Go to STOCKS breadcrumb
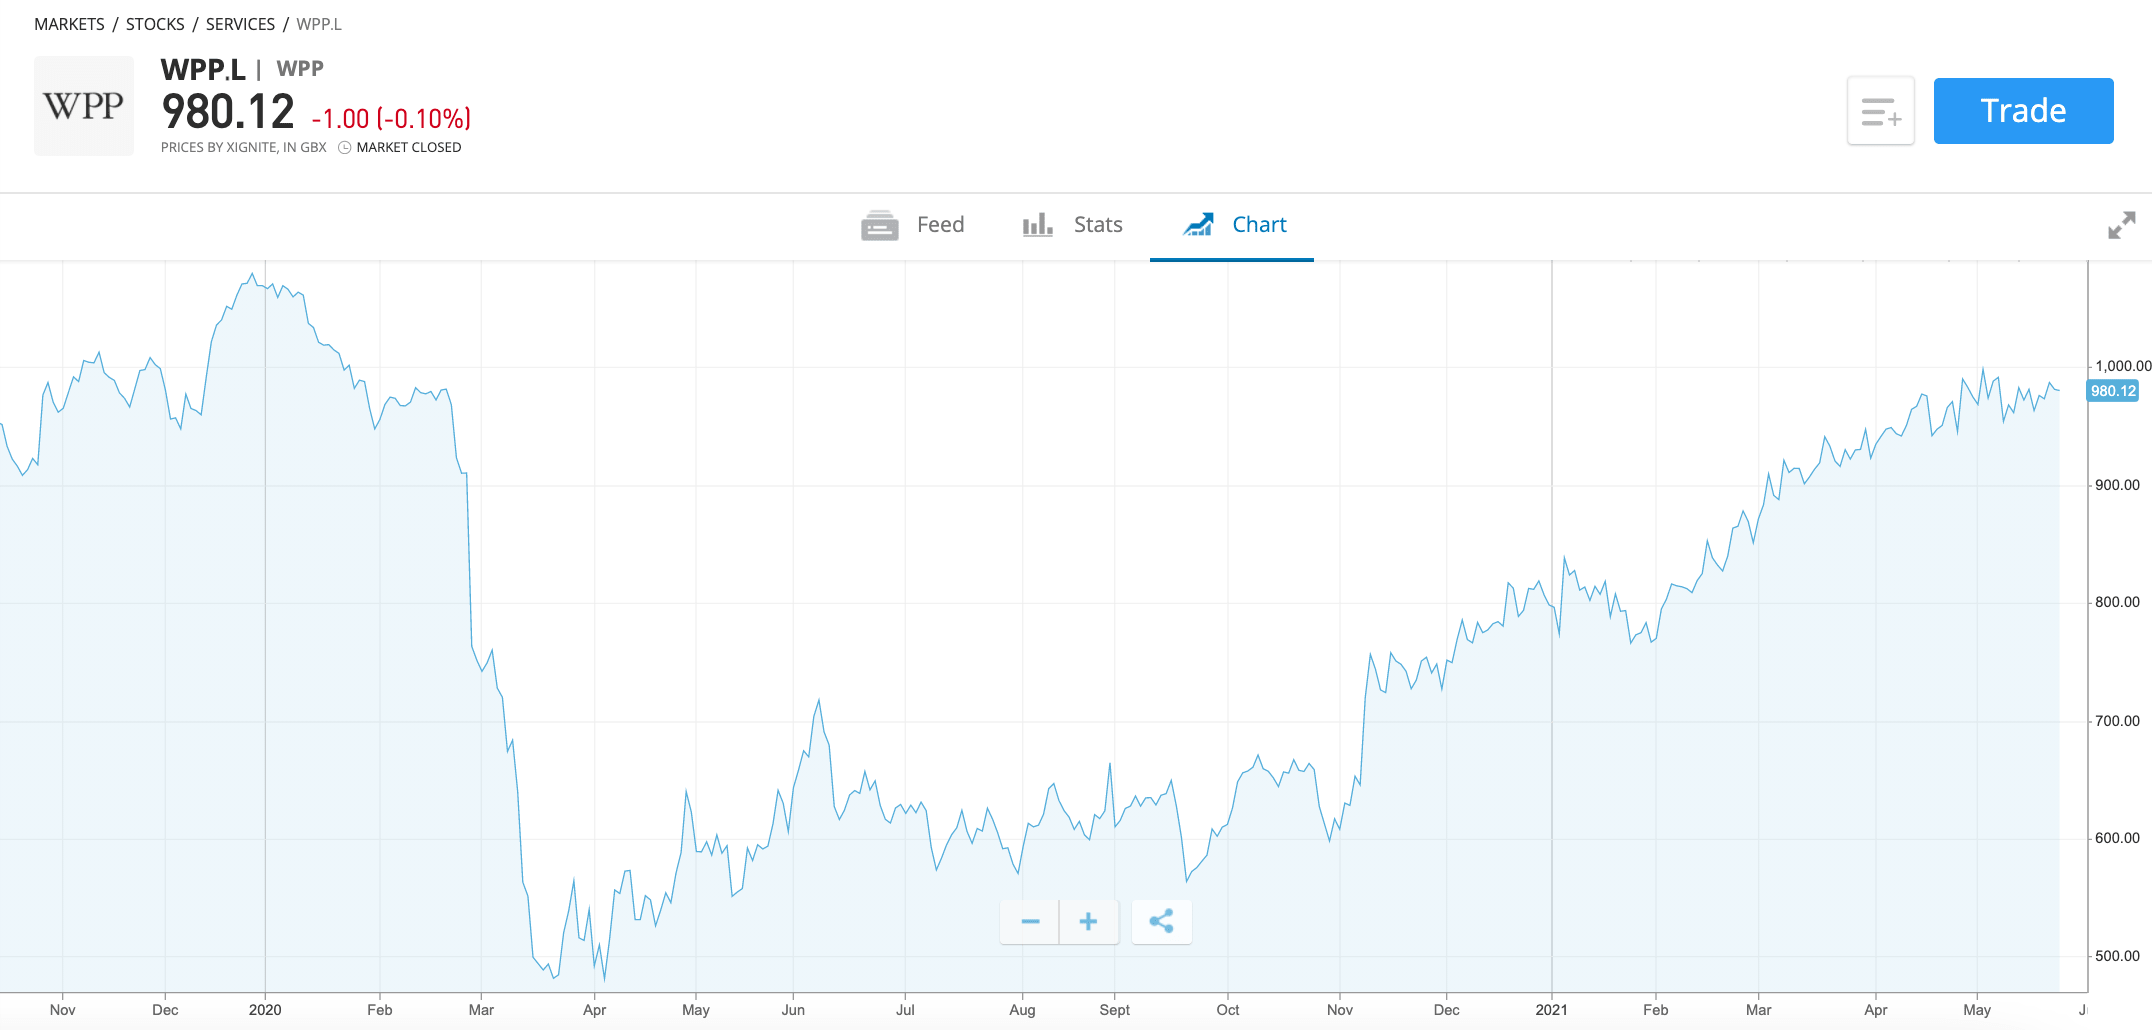2152x1030 pixels. tap(155, 24)
